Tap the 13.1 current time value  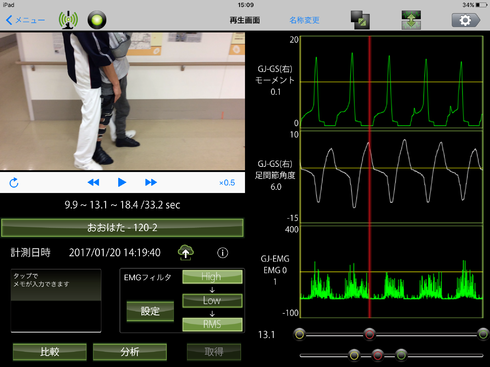[266, 335]
